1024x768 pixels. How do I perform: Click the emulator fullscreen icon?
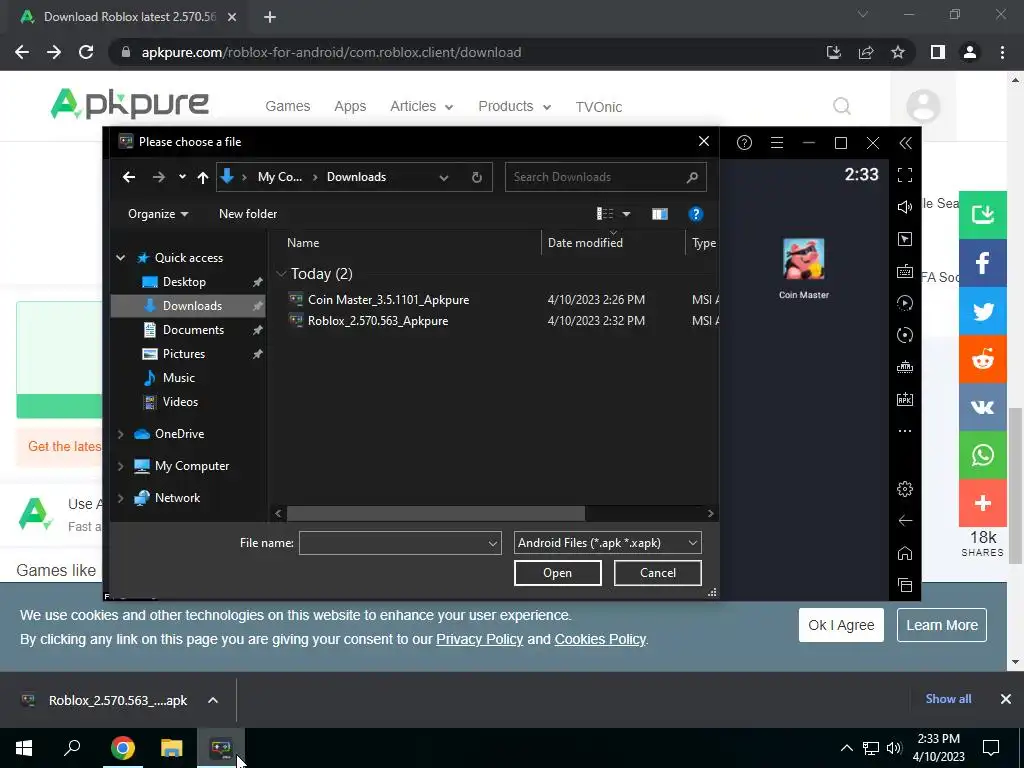click(x=904, y=175)
